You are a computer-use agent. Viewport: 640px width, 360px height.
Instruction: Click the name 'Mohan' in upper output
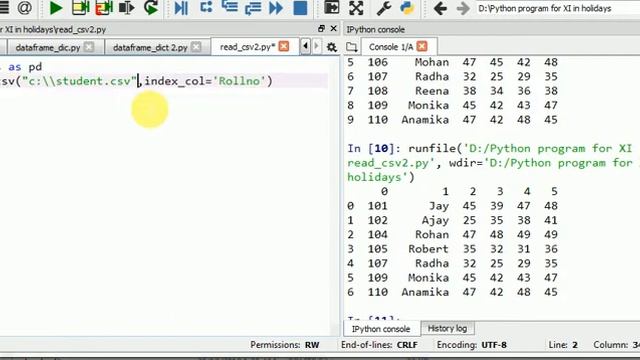point(432,62)
